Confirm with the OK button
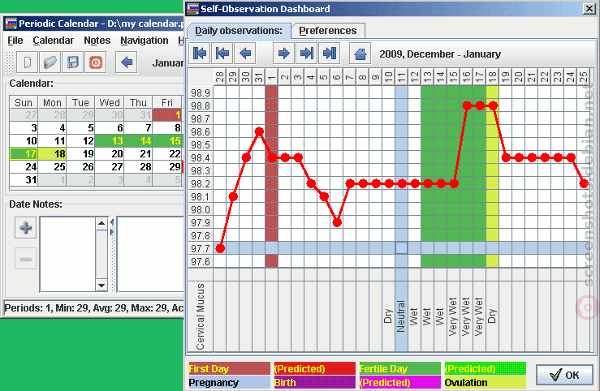 (565, 375)
